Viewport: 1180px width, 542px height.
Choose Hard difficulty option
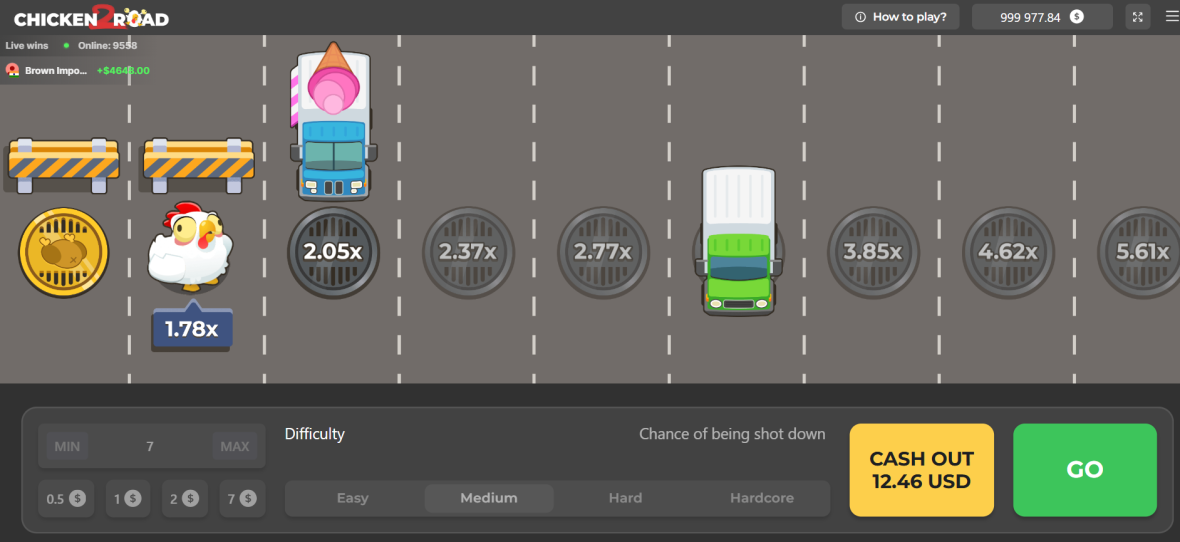pos(625,498)
